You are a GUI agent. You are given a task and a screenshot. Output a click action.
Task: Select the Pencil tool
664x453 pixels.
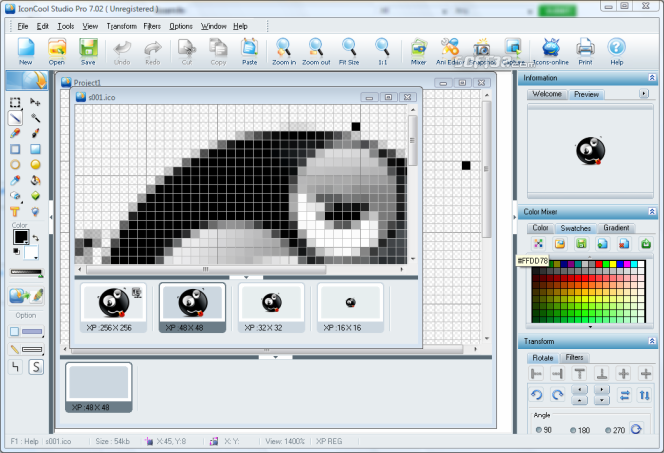click(x=15, y=133)
